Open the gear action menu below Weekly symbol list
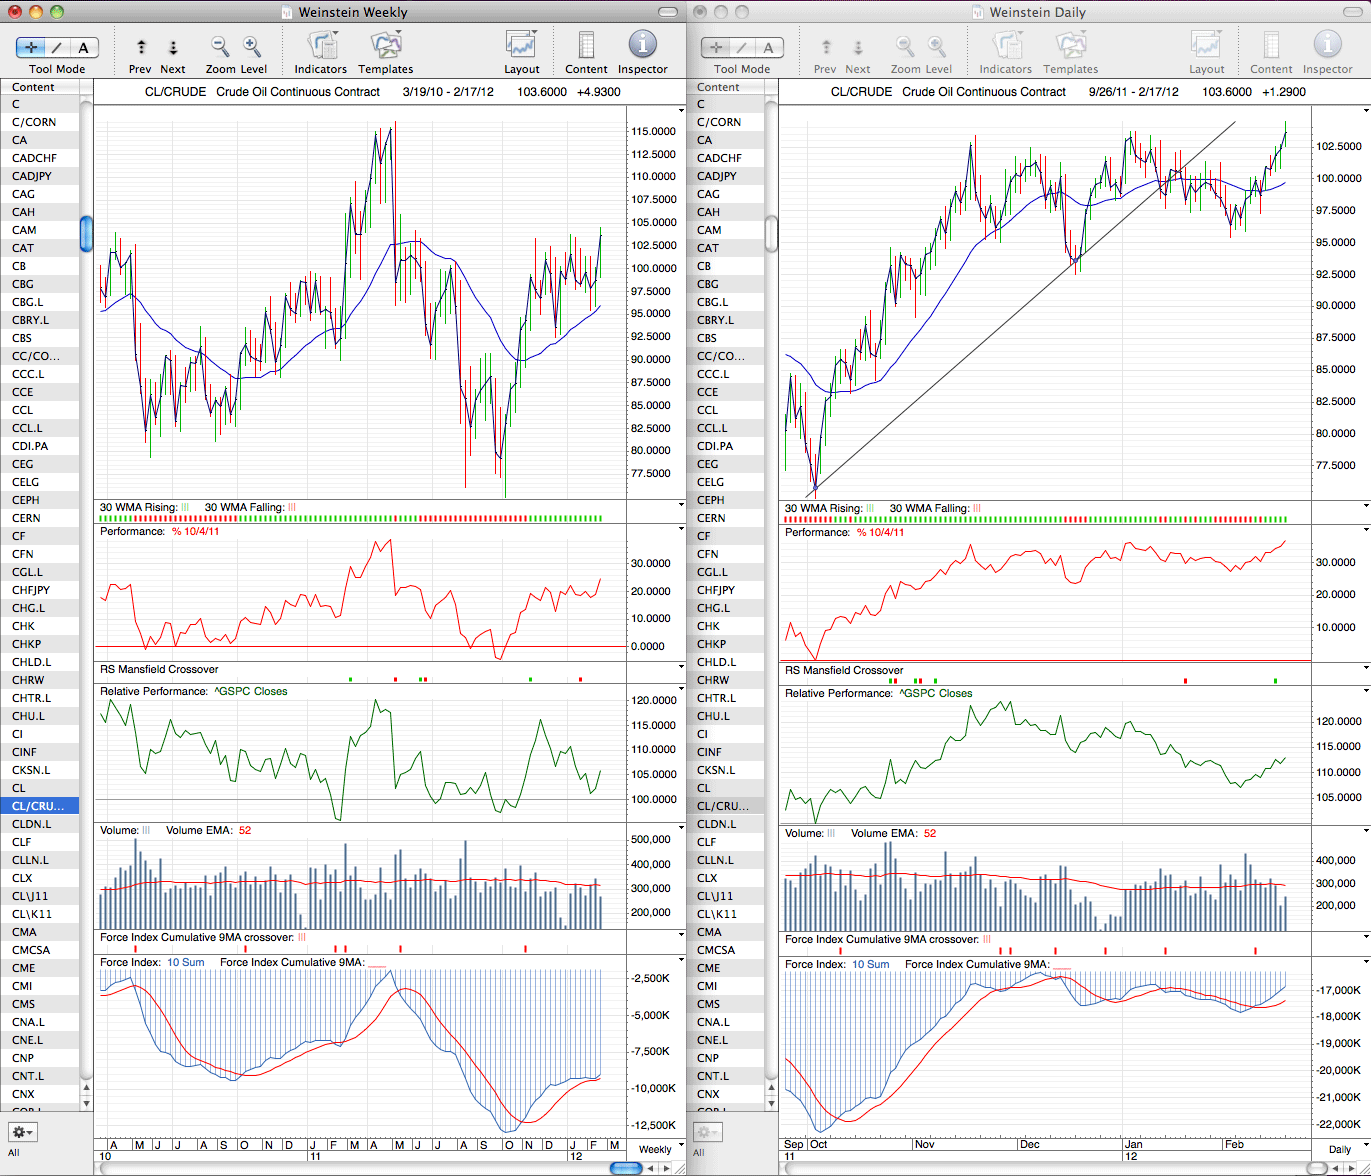The image size is (1371, 1176). (x=23, y=1132)
